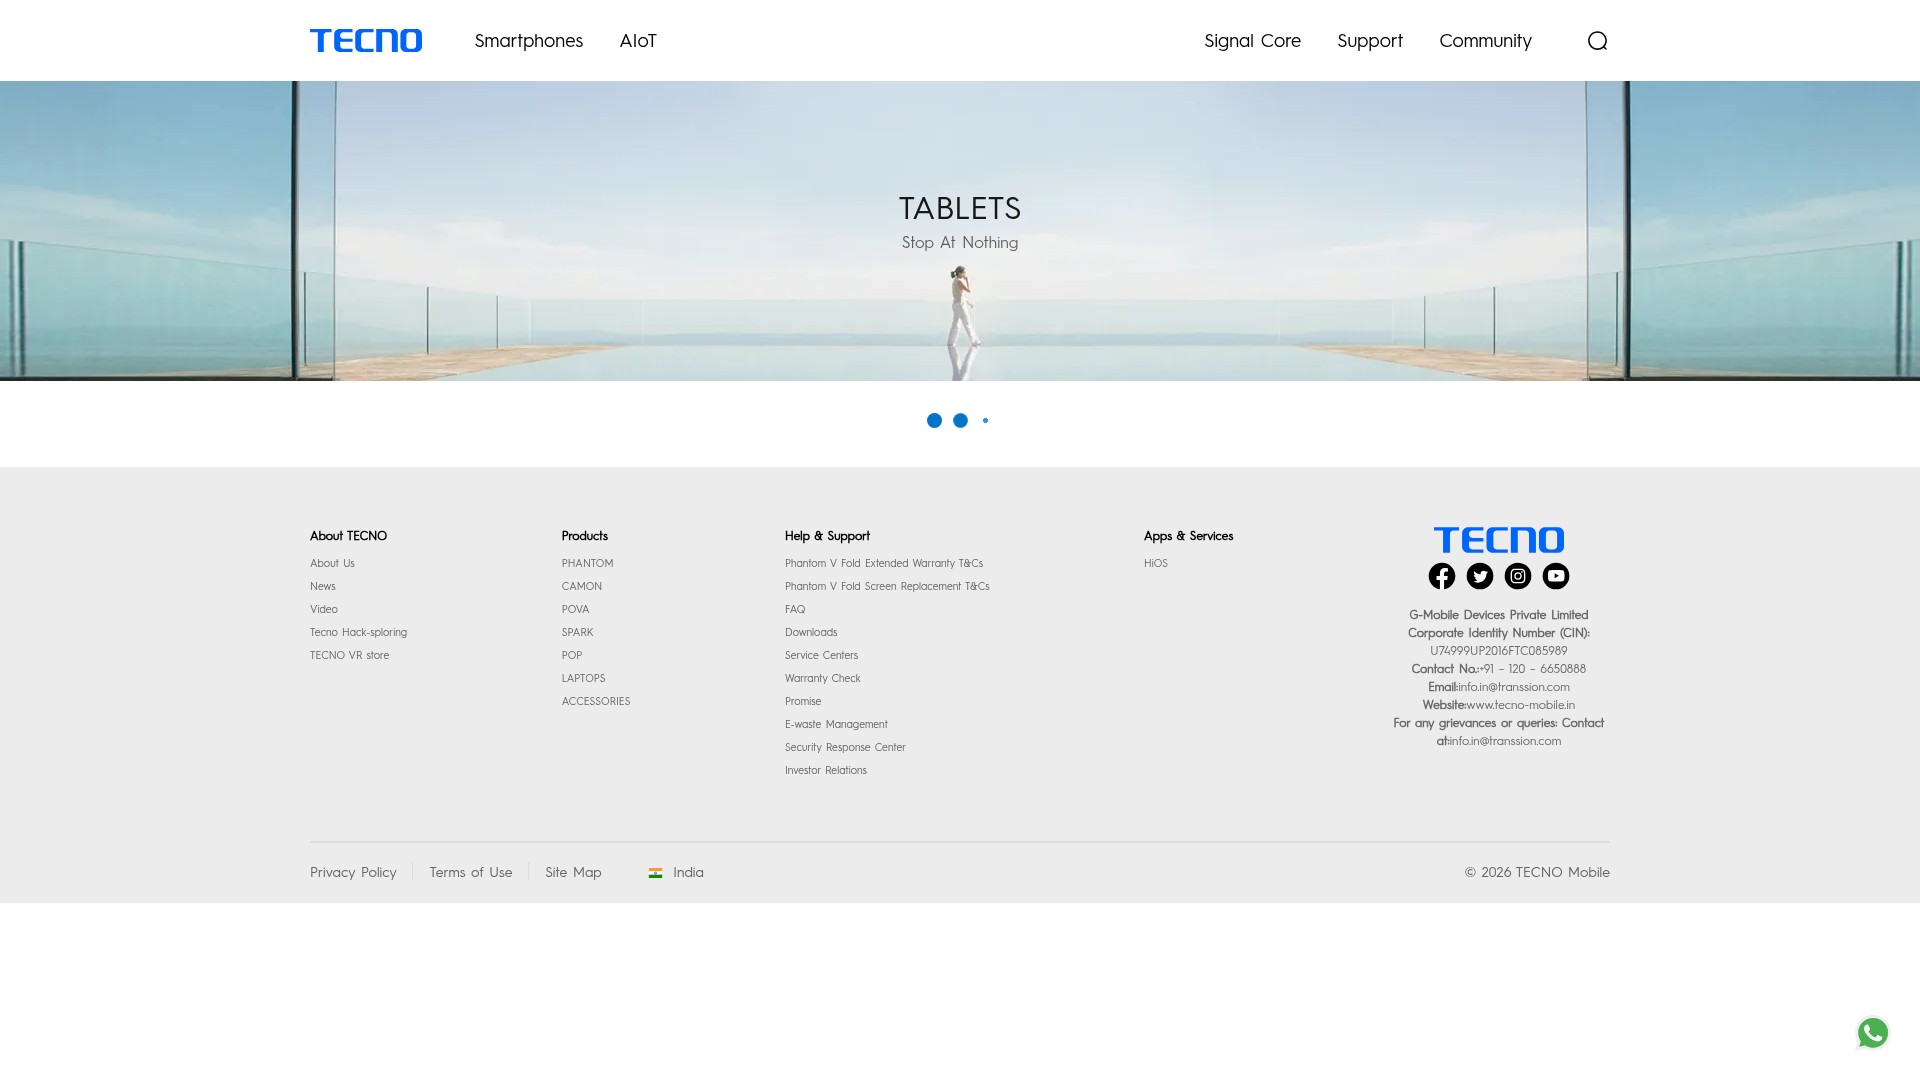This screenshot has width=1920, height=1080.
Task: Open the FAQ link
Action: 795,610
